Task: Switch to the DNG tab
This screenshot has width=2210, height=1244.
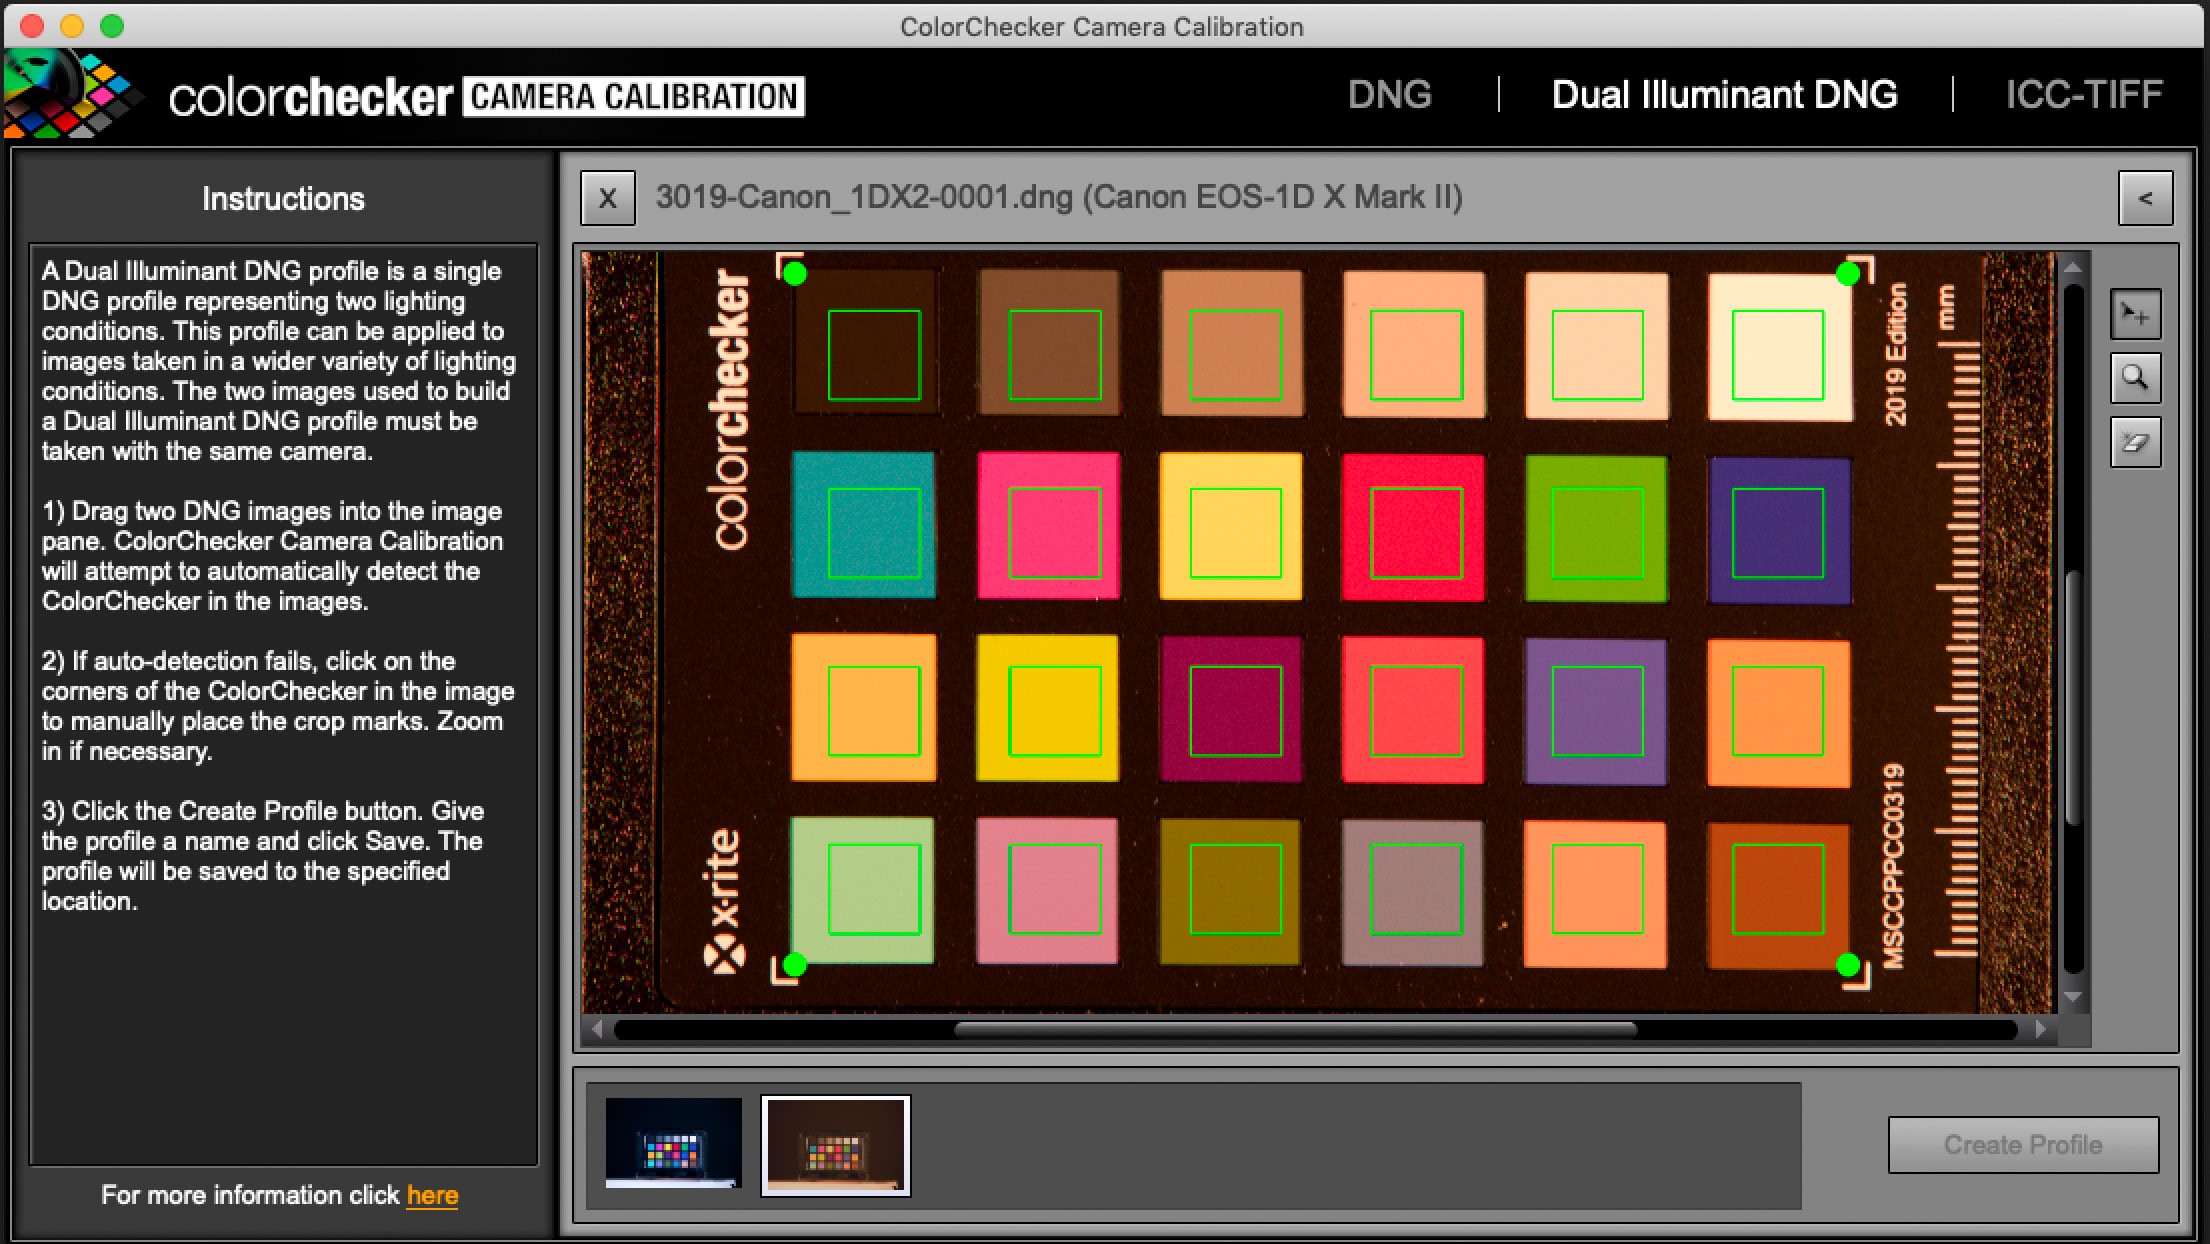Action: tap(1389, 95)
